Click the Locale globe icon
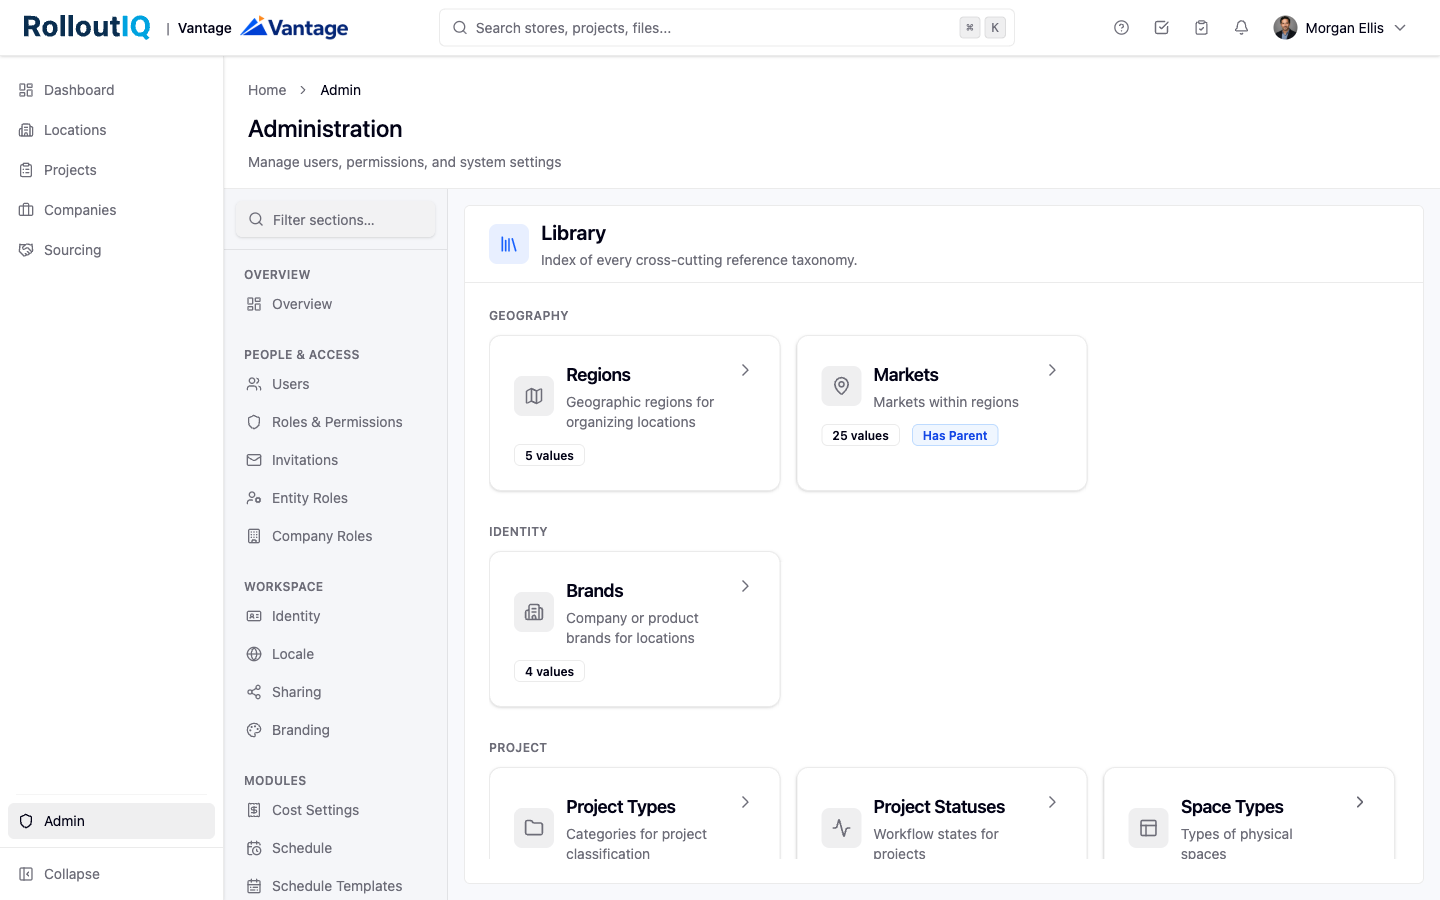 tap(254, 654)
